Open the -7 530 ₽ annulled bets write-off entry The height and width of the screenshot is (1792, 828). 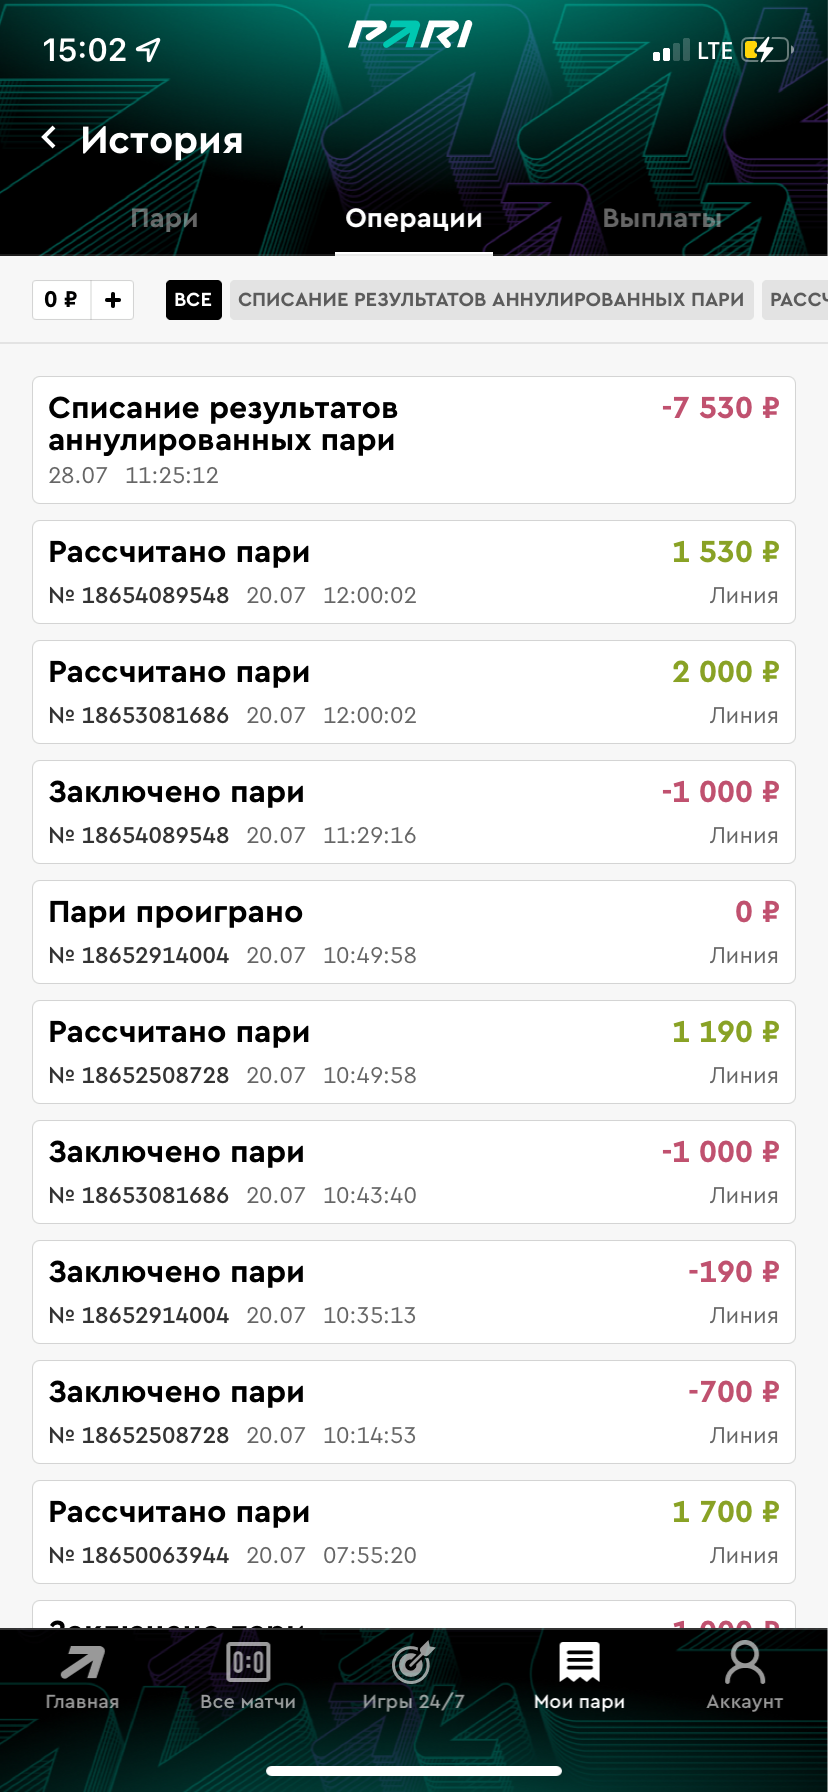click(x=414, y=440)
